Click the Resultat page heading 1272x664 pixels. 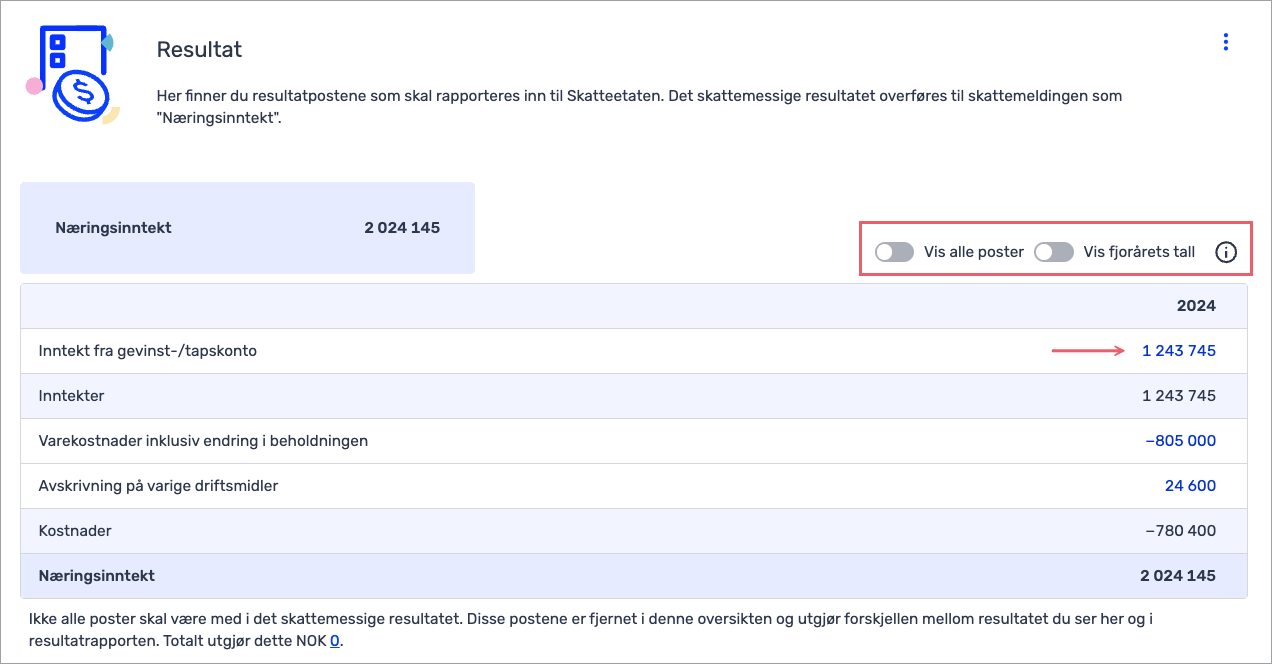coord(199,49)
